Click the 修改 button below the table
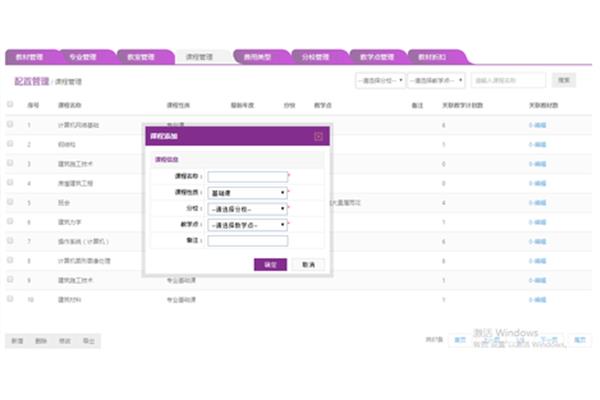The height and width of the screenshot is (400, 600). [x=65, y=341]
